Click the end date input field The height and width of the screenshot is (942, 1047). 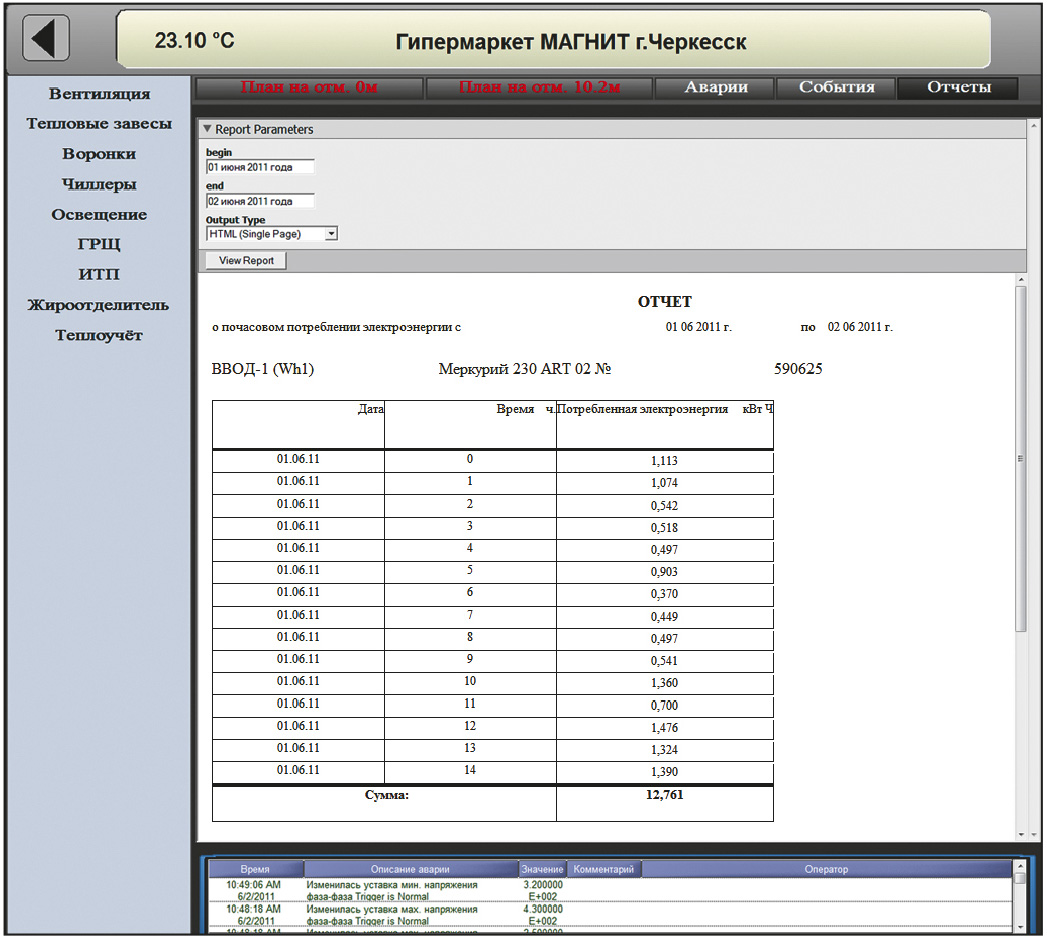click(260, 201)
